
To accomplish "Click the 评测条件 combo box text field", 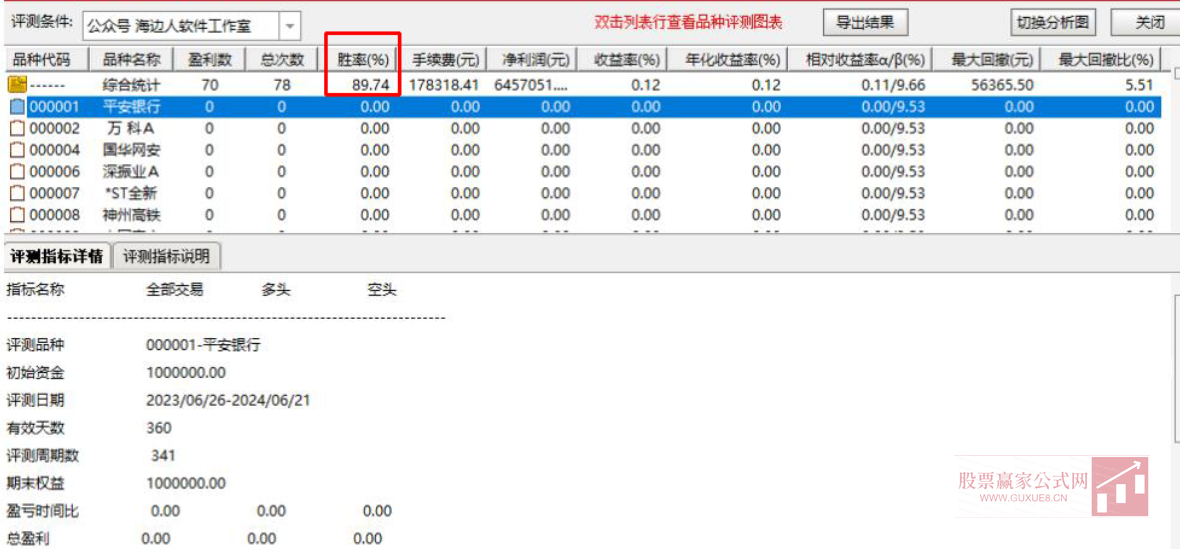I will click(181, 26).
